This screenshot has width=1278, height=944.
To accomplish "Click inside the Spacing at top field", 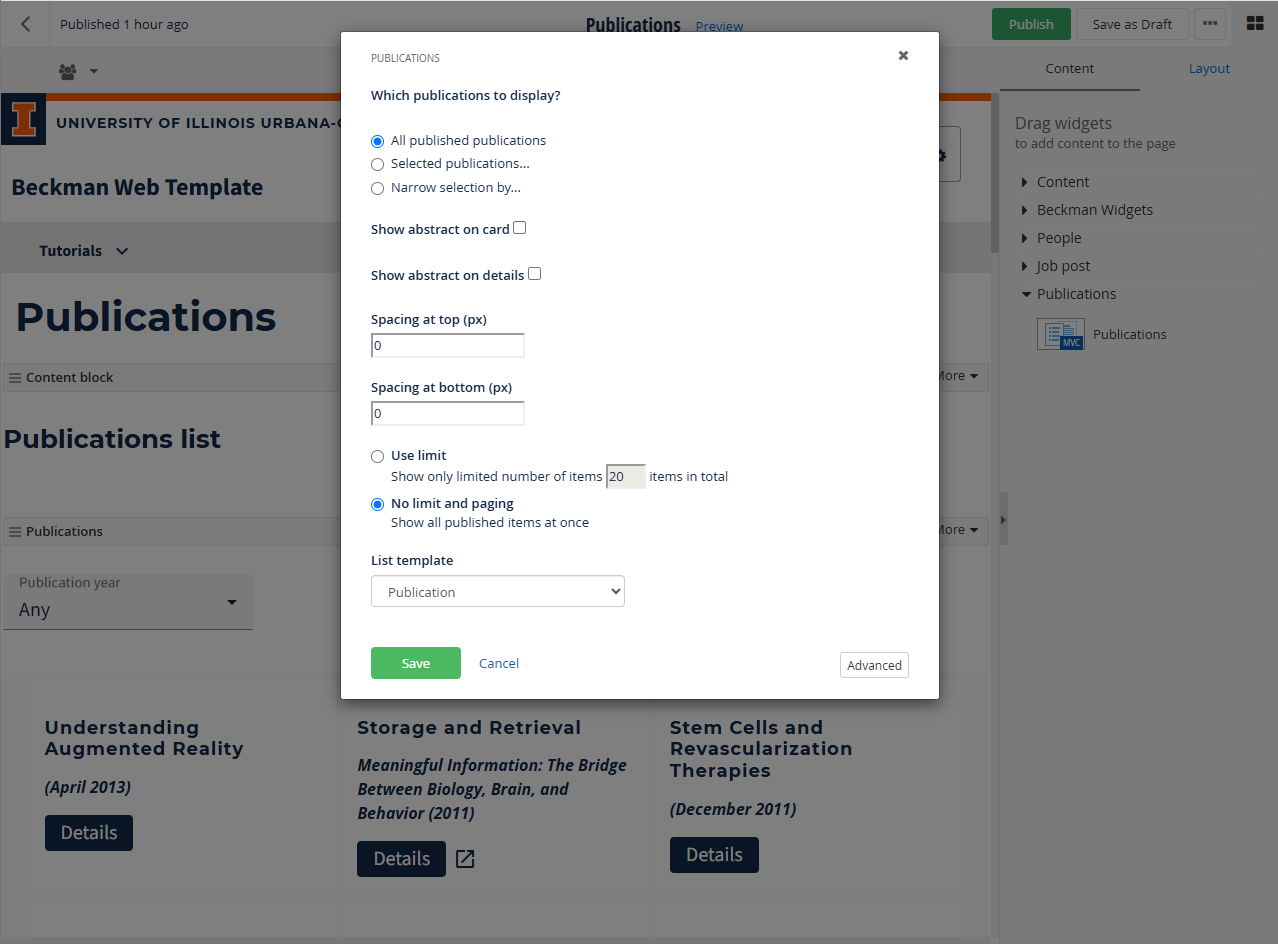I will click(x=447, y=345).
